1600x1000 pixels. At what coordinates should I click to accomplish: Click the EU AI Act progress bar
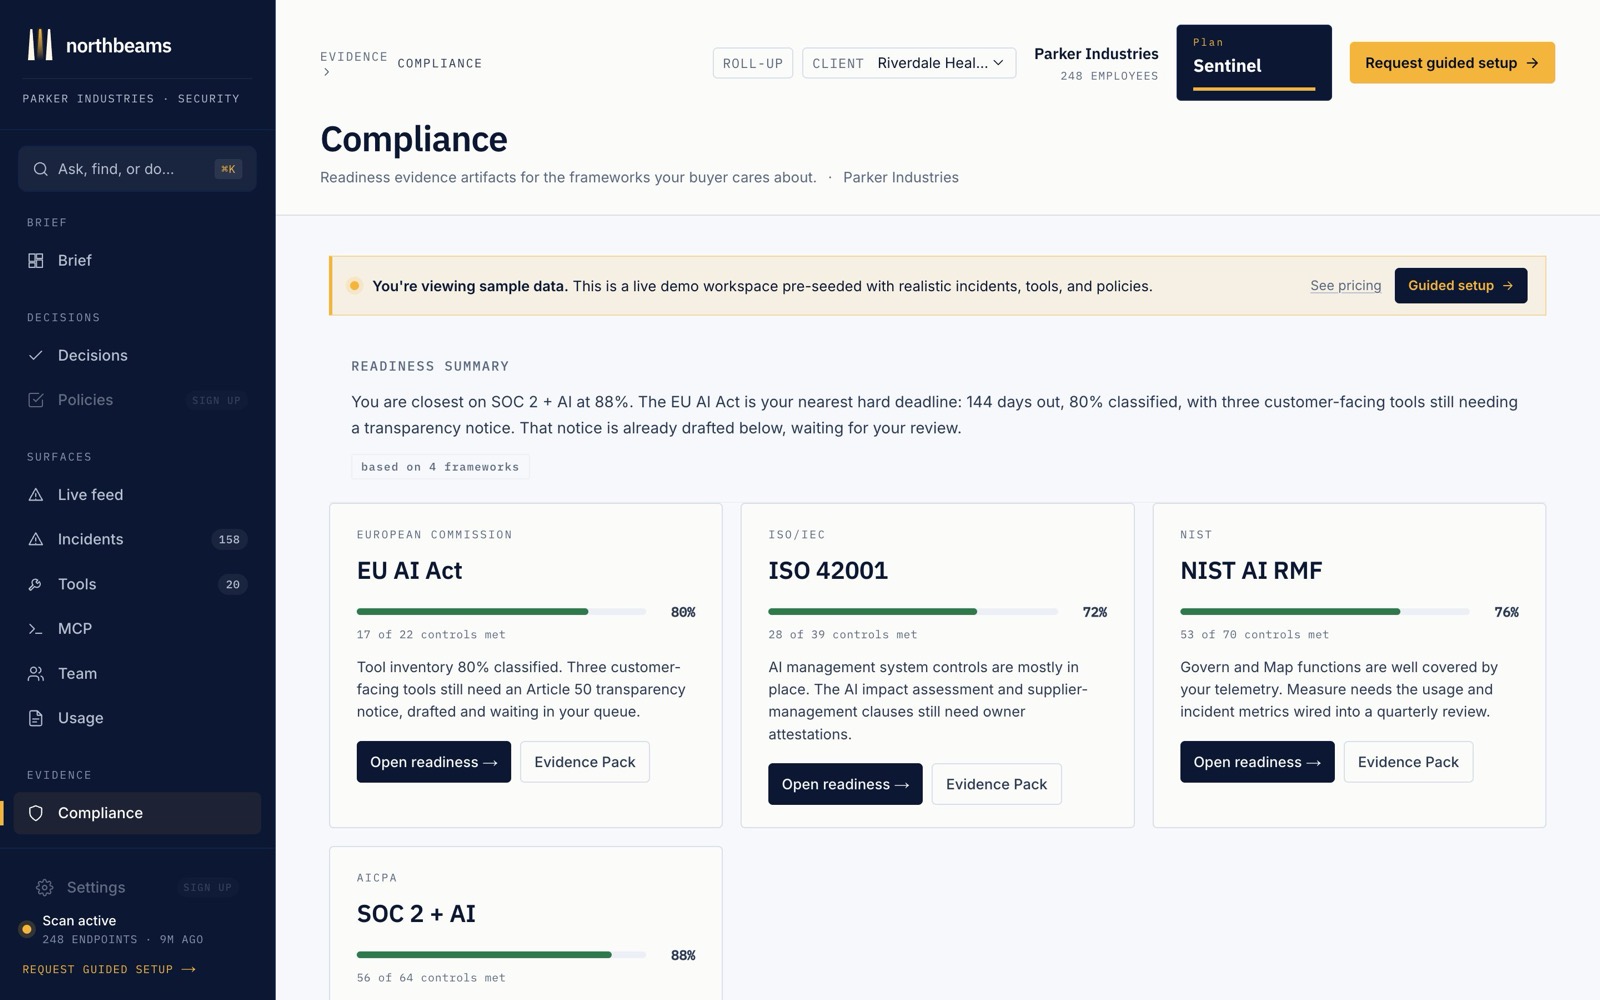click(x=501, y=612)
